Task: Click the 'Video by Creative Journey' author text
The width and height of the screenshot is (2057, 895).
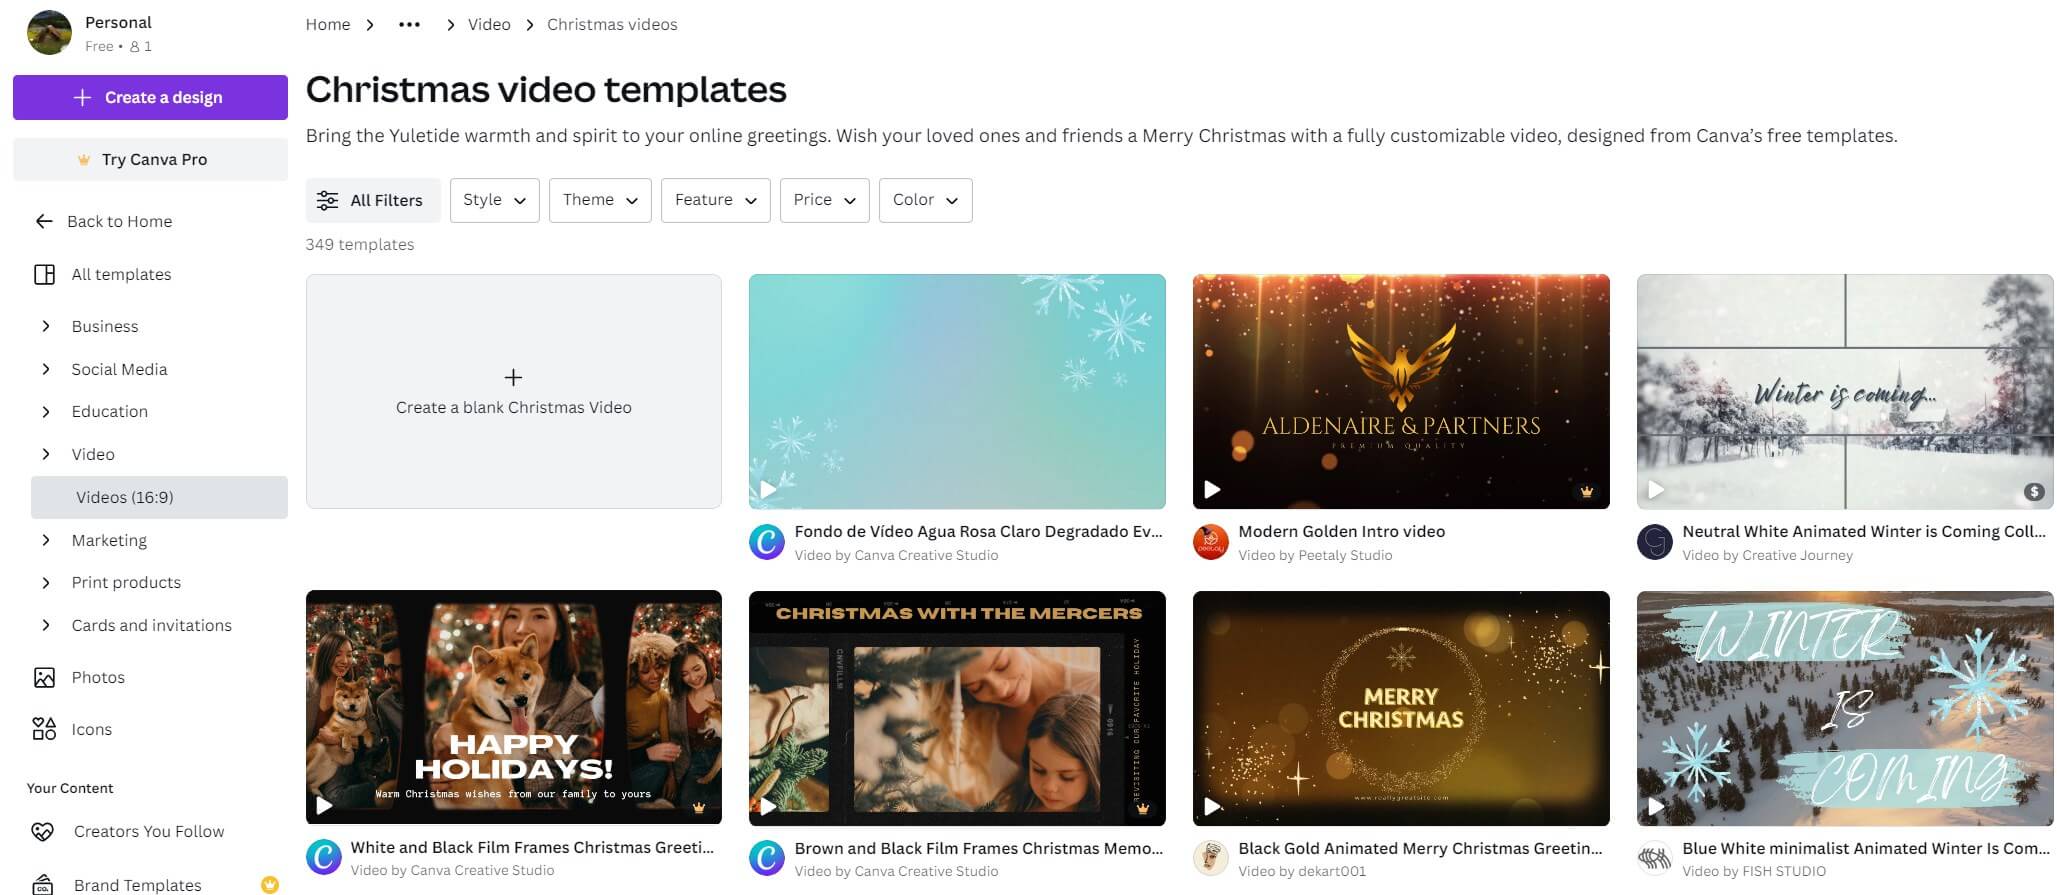Action: tap(1767, 555)
